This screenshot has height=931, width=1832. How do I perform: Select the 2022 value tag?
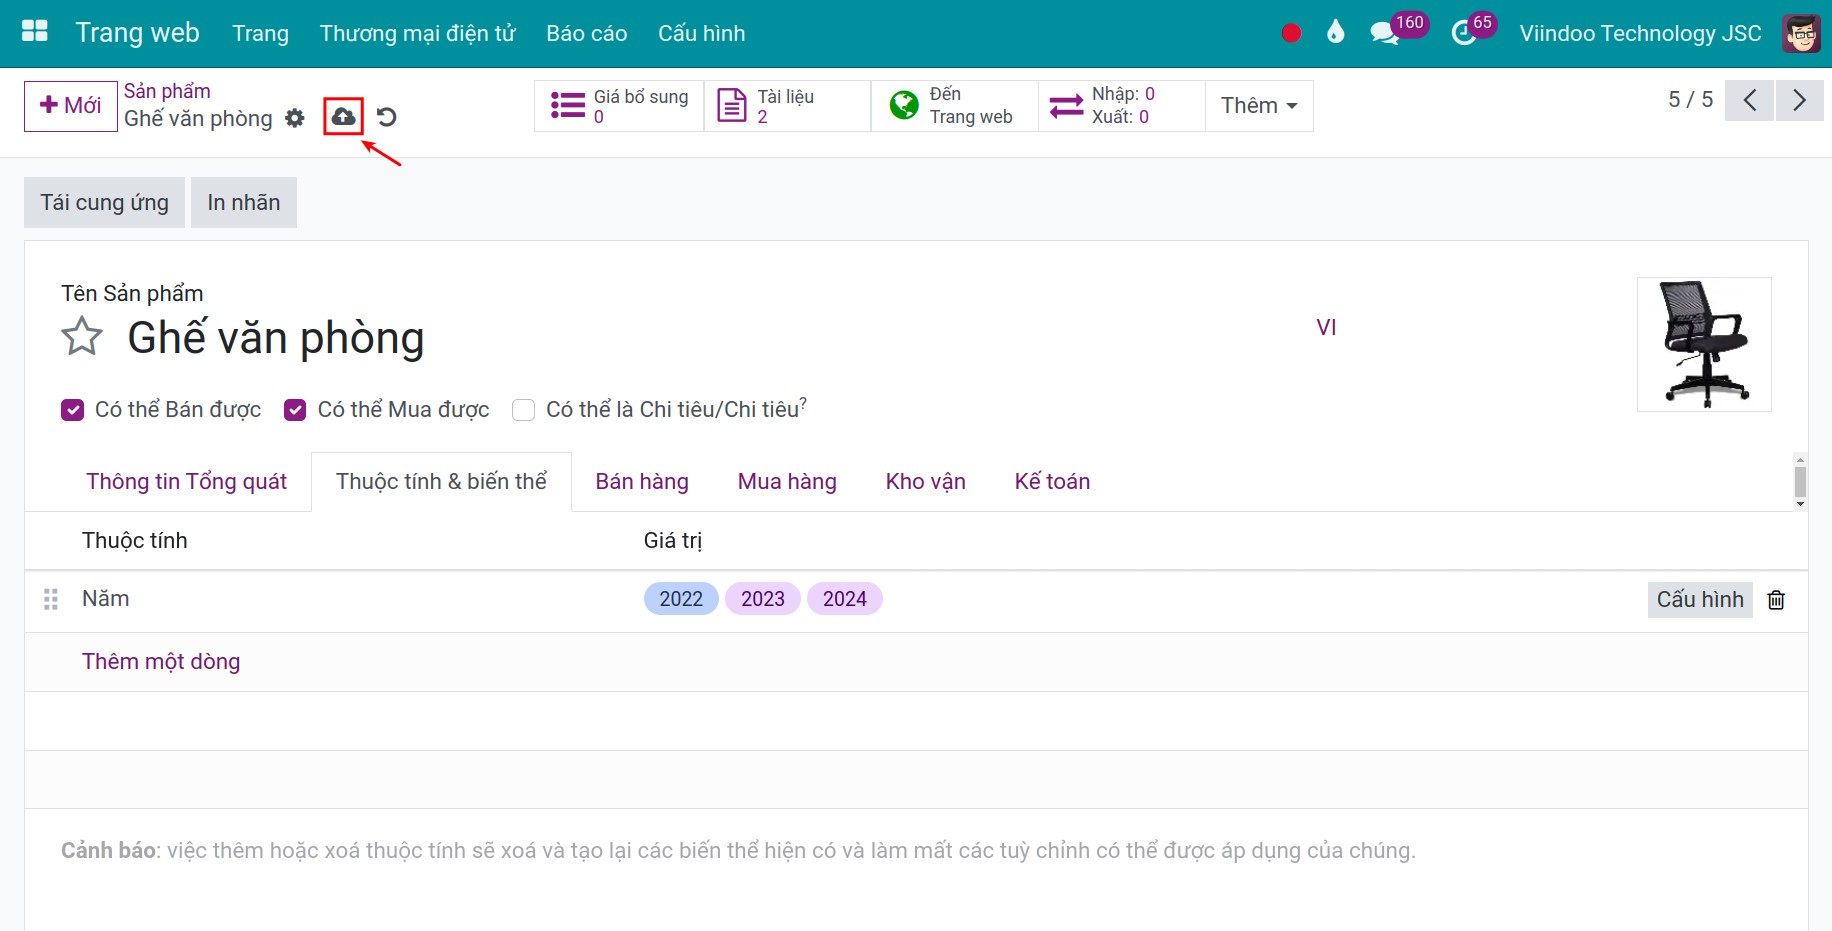(x=680, y=599)
